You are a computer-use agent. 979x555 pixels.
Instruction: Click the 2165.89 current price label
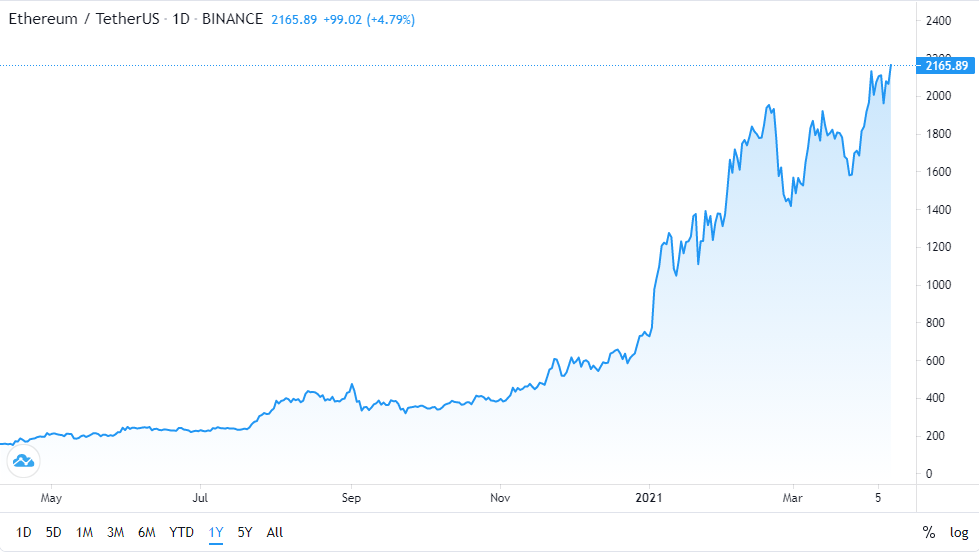[946, 66]
